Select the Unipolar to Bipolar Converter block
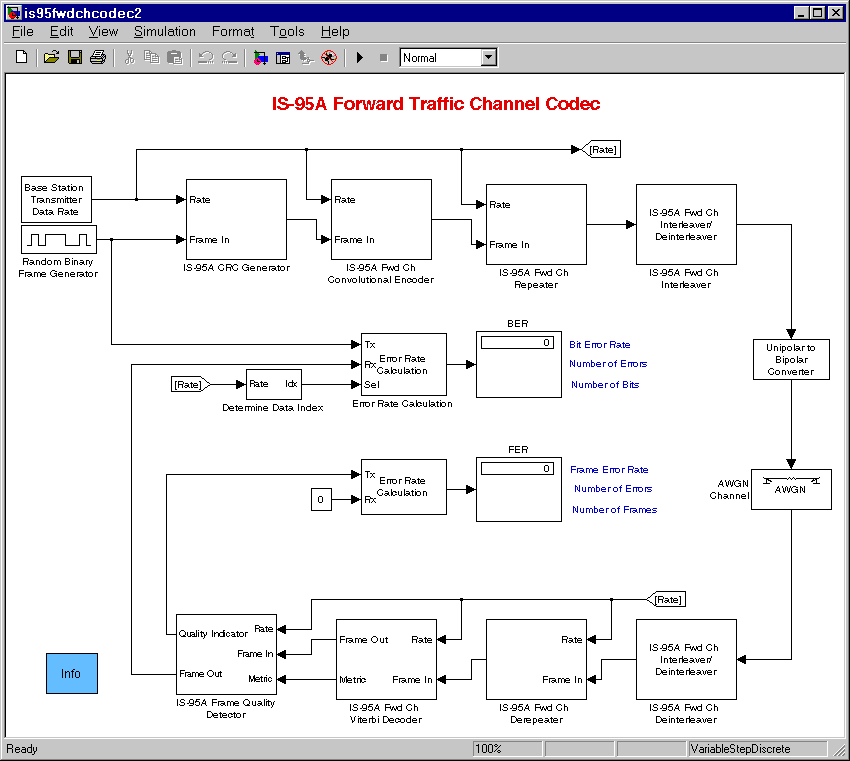This screenshot has width=850, height=761. [791, 359]
